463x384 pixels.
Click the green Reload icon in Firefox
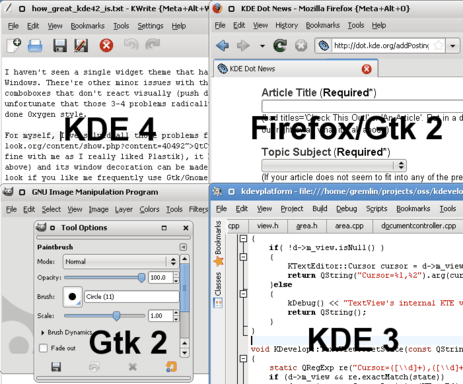[280, 45]
